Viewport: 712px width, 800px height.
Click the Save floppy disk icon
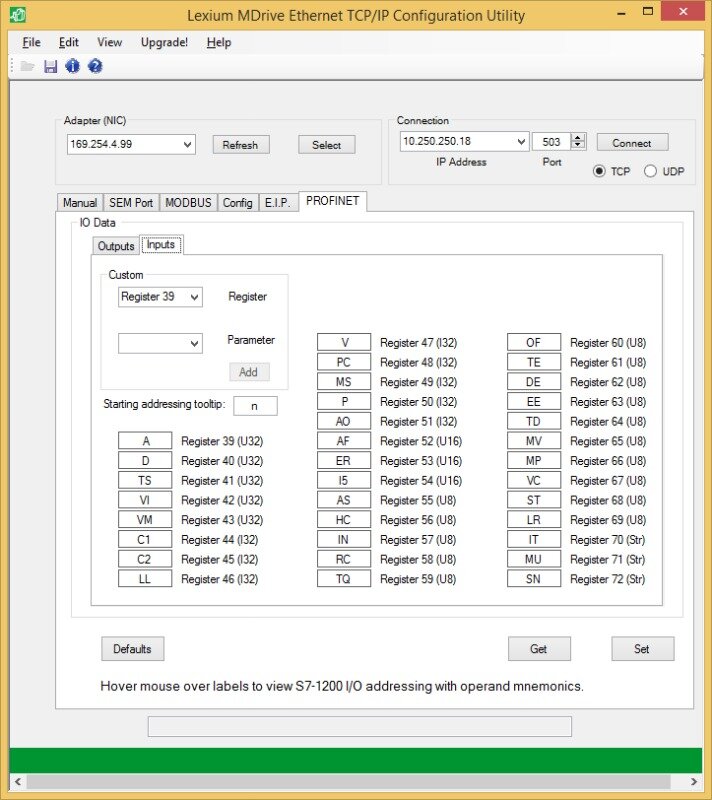click(x=50, y=66)
